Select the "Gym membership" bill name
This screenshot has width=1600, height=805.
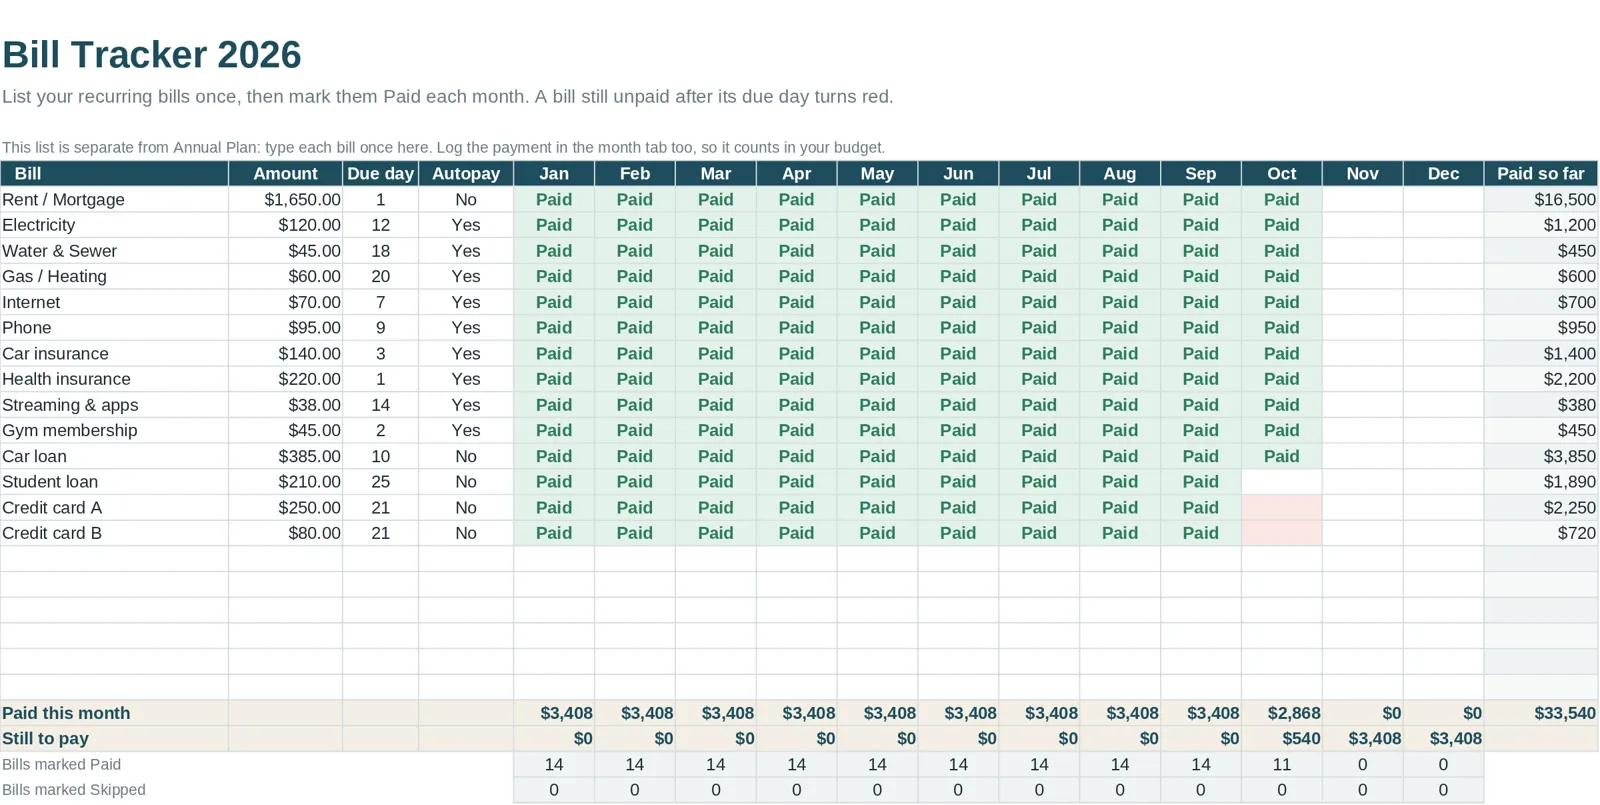point(69,431)
